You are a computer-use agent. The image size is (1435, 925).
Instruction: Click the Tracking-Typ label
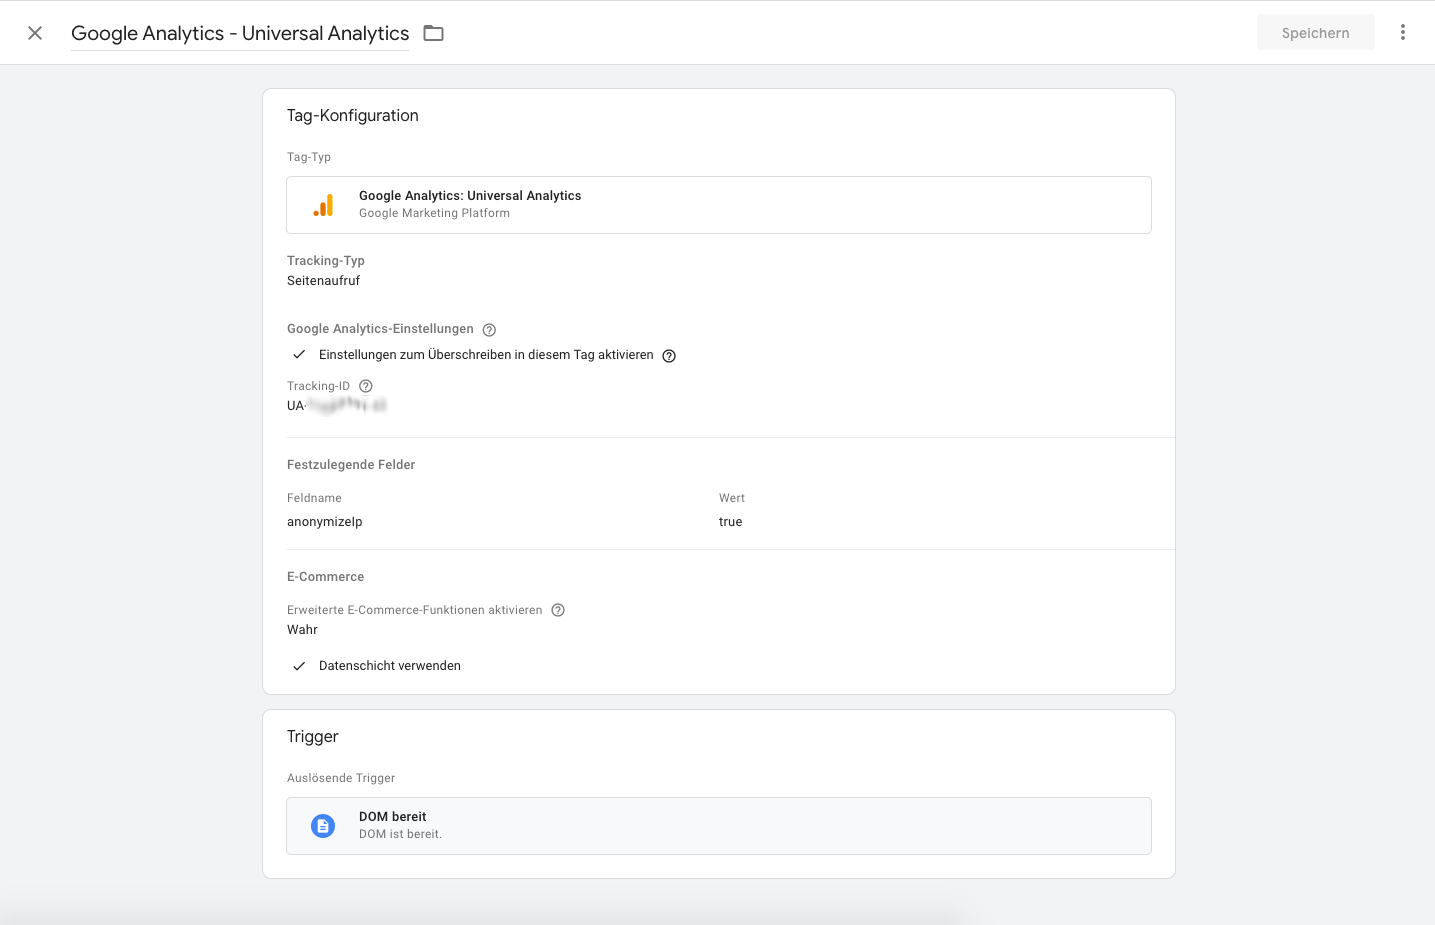coord(325,261)
